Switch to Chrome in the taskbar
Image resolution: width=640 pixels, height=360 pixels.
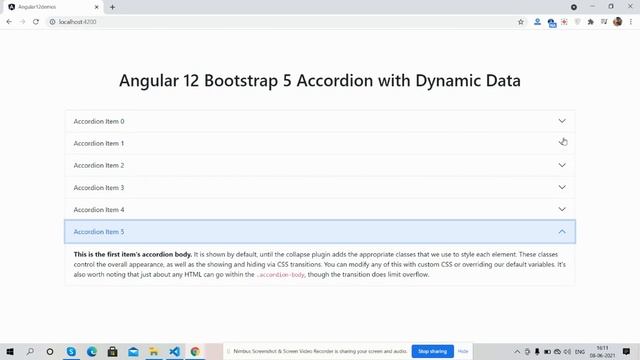(195, 351)
